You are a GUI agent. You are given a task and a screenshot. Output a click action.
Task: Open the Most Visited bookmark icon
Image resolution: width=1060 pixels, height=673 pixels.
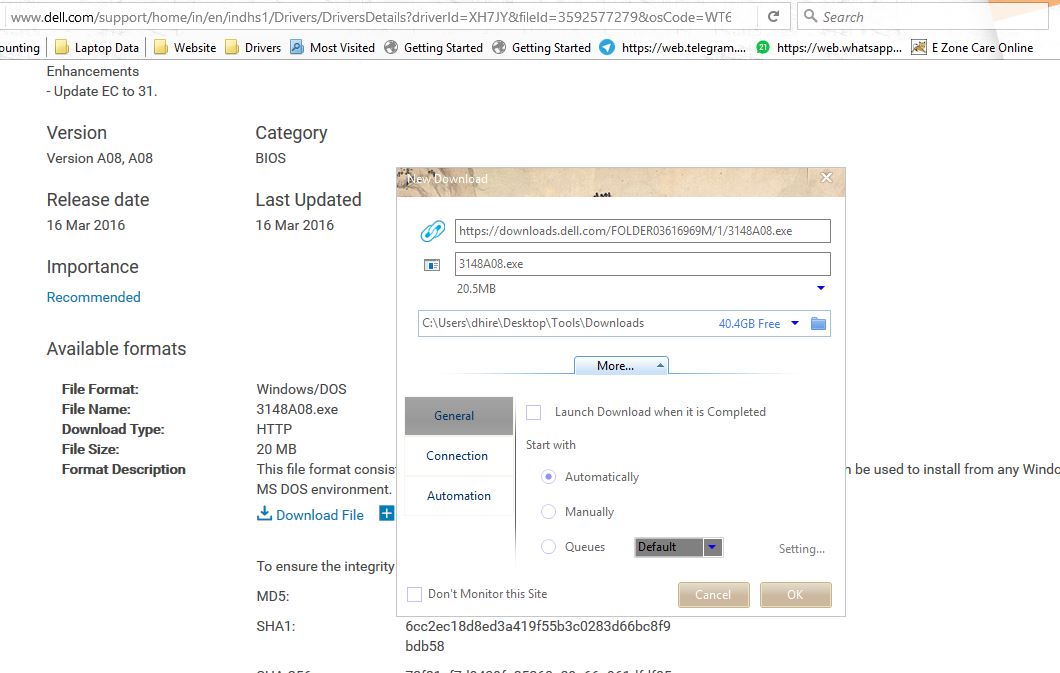pos(297,47)
